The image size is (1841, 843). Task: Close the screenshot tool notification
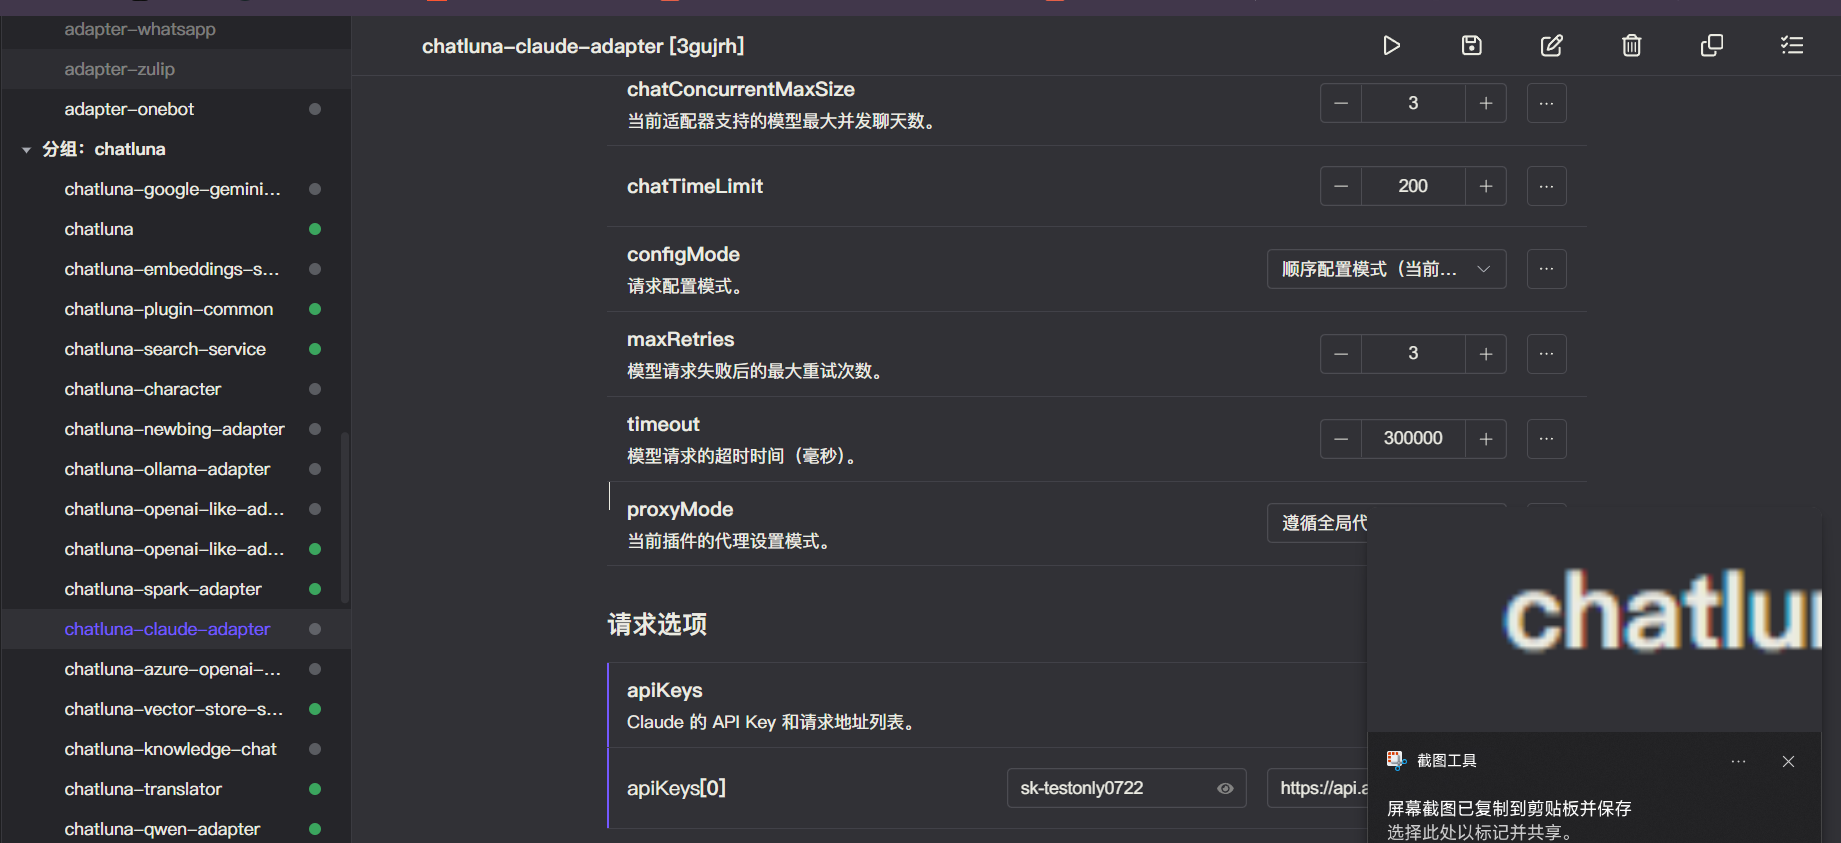[1788, 762]
